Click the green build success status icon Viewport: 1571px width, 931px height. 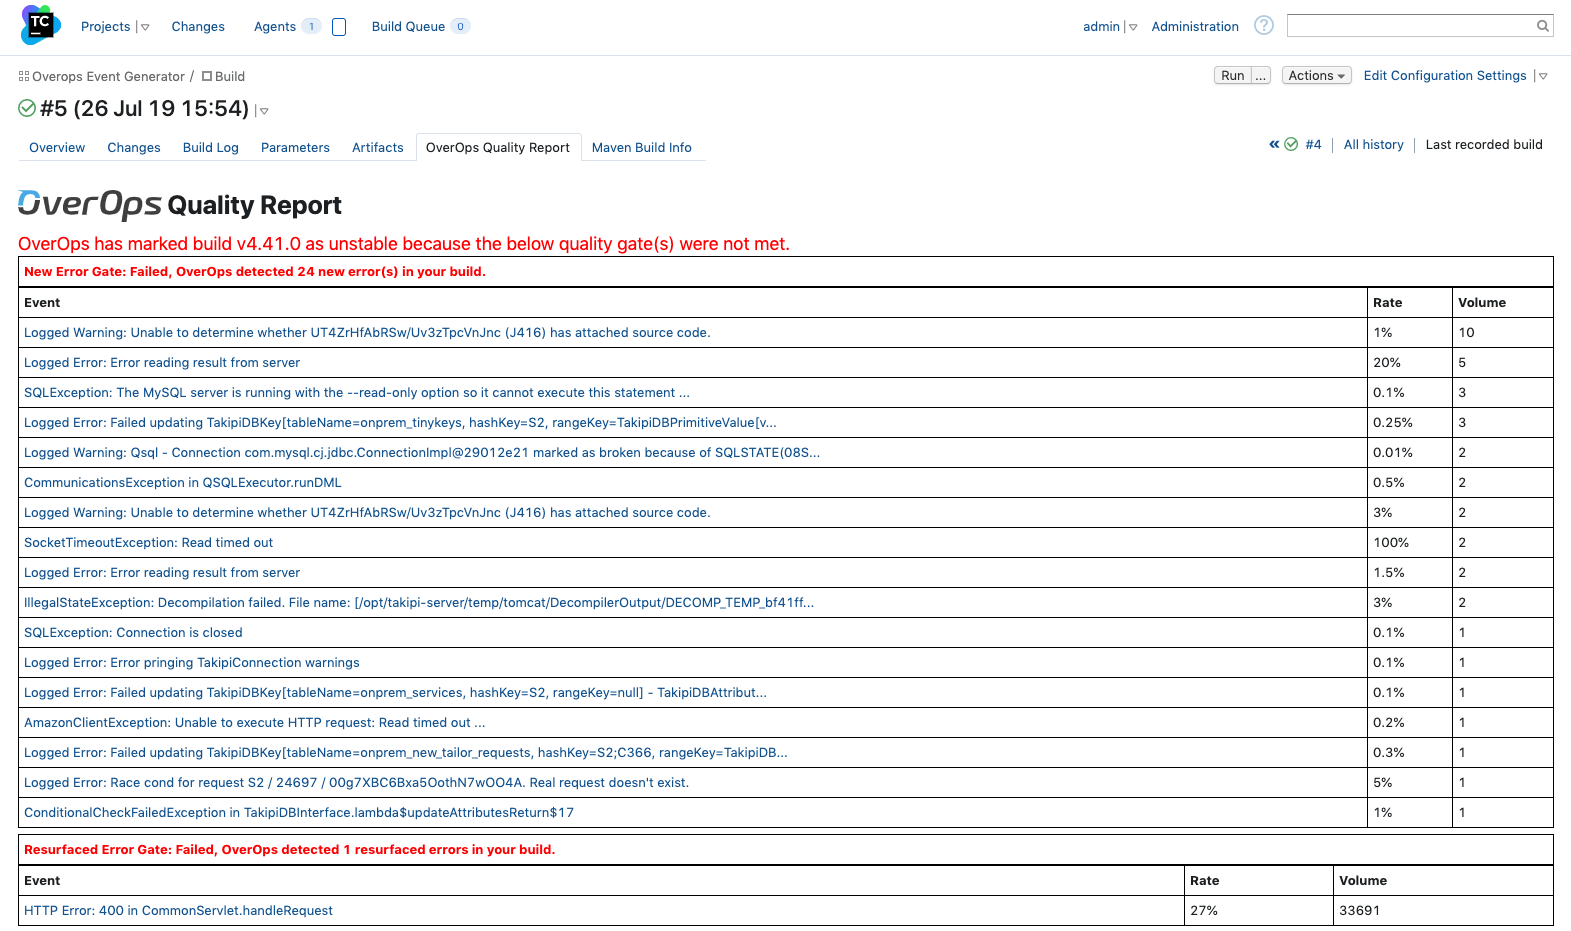click(x=27, y=108)
